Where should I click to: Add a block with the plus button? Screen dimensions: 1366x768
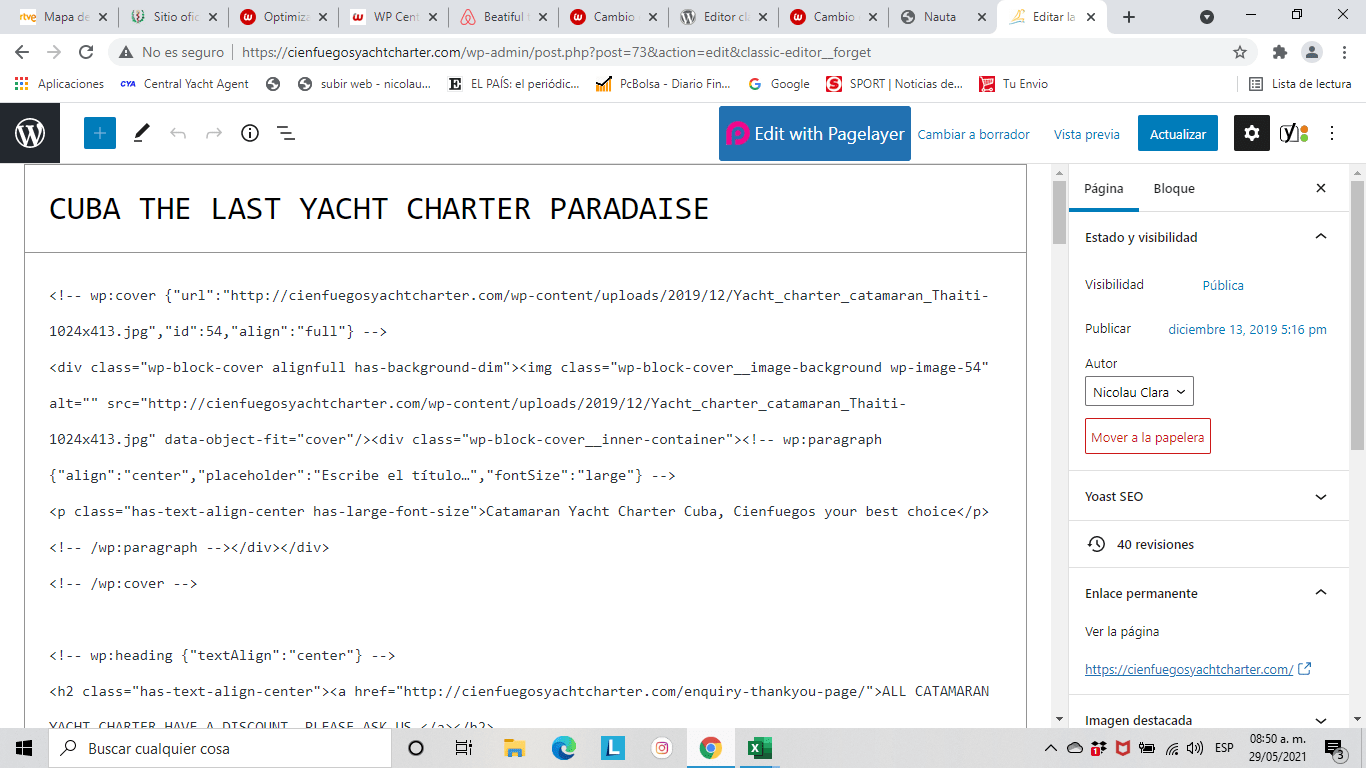point(100,133)
